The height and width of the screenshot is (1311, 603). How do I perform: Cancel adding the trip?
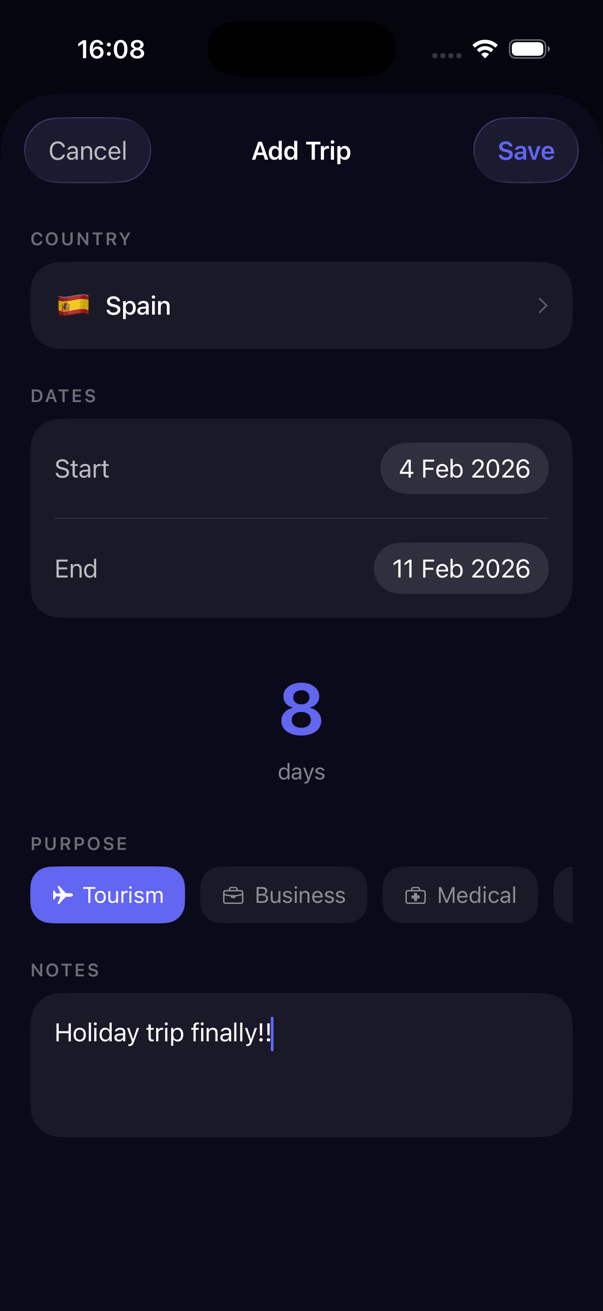pos(87,150)
